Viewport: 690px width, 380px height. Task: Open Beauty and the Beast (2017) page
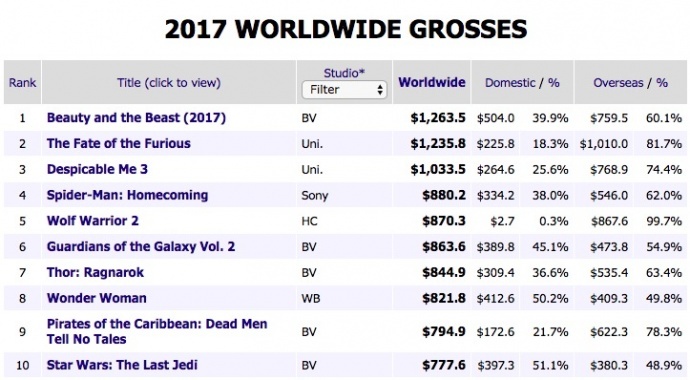[136, 118]
